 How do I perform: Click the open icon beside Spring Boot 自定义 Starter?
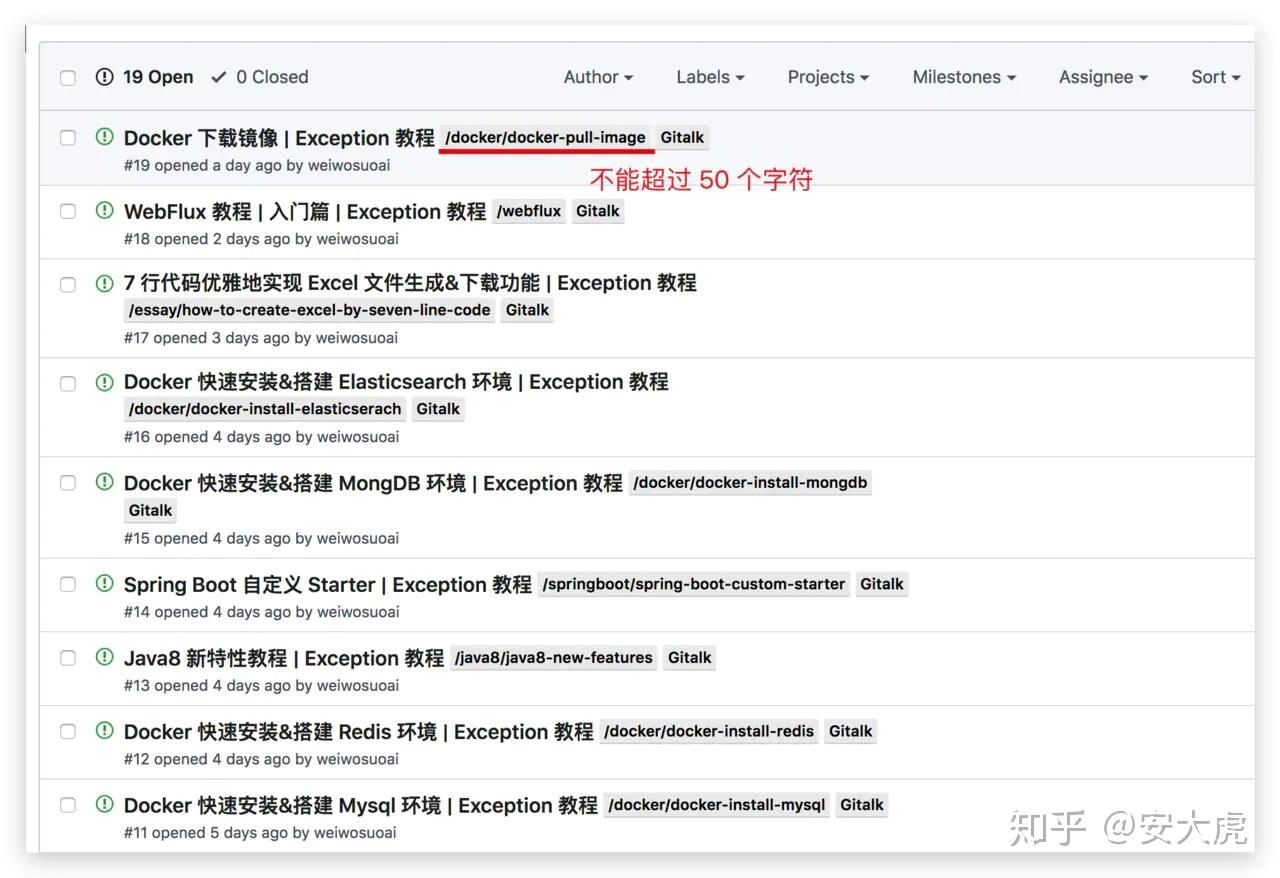tap(104, 584)
